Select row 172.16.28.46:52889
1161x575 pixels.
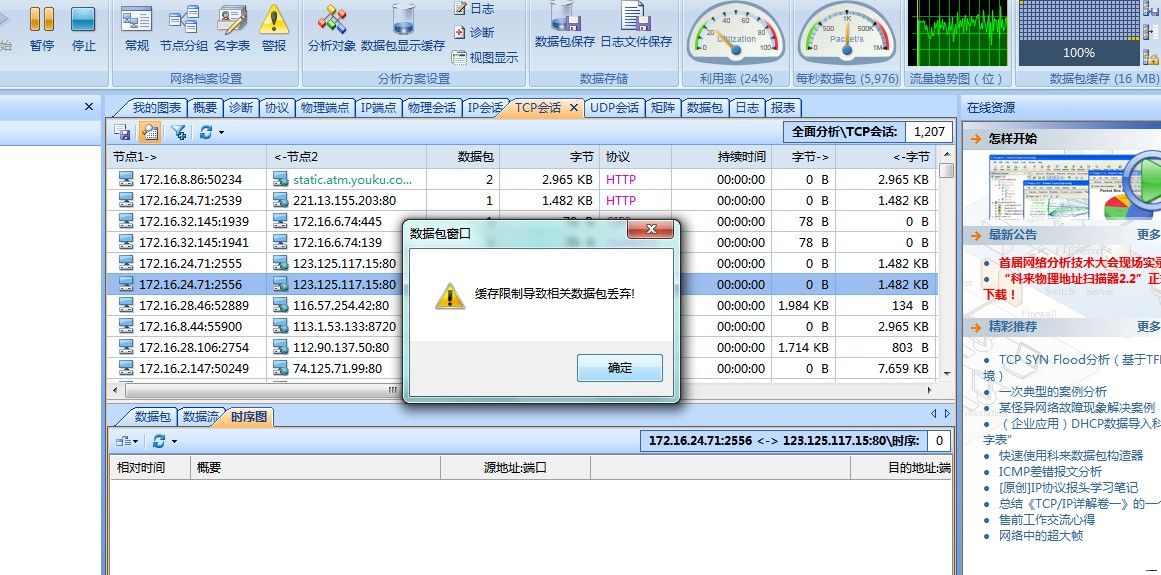522,305
